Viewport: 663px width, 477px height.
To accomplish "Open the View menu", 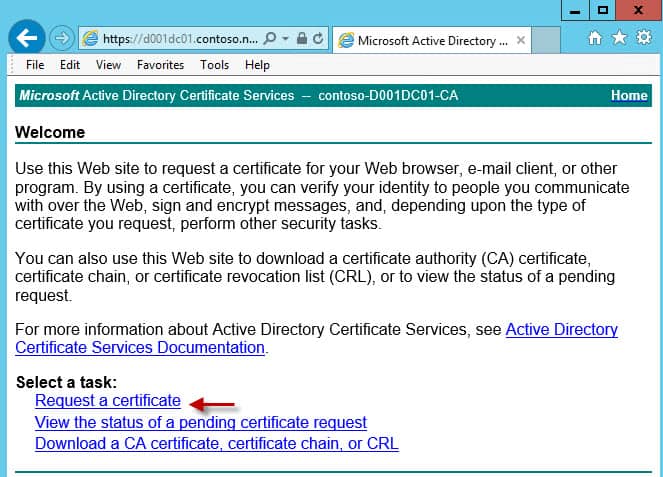I will (x=108, y=65).
